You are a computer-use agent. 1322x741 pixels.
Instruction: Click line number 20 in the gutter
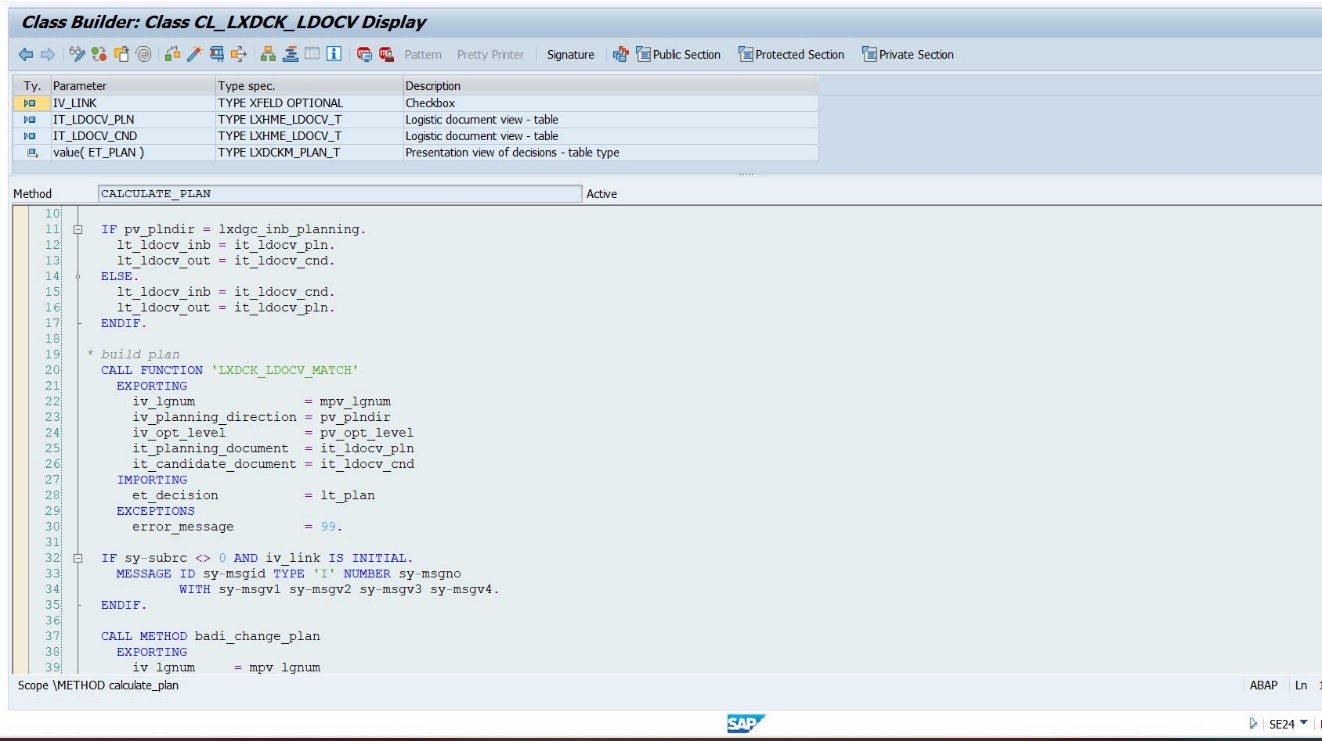(x=53, y=370)
